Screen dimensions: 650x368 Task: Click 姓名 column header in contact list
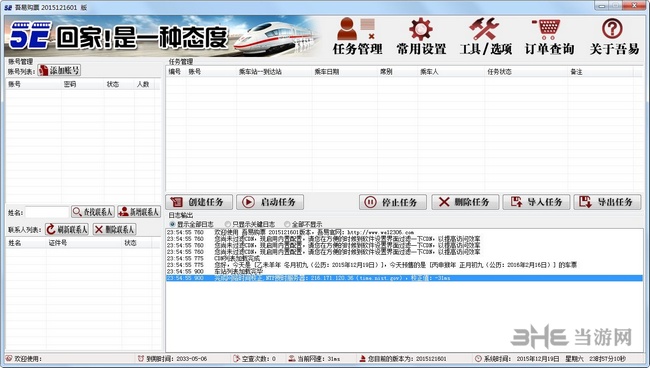[x=26, y=243]
